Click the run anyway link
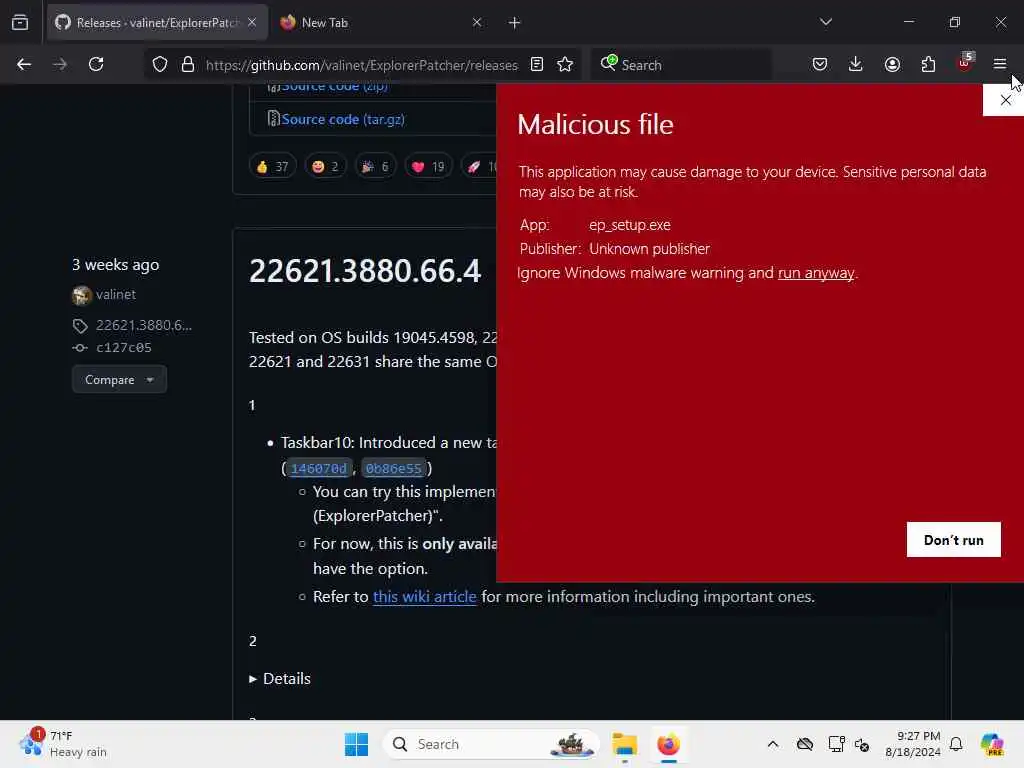This screenshot has width=1024, height=768. point(816,273)
